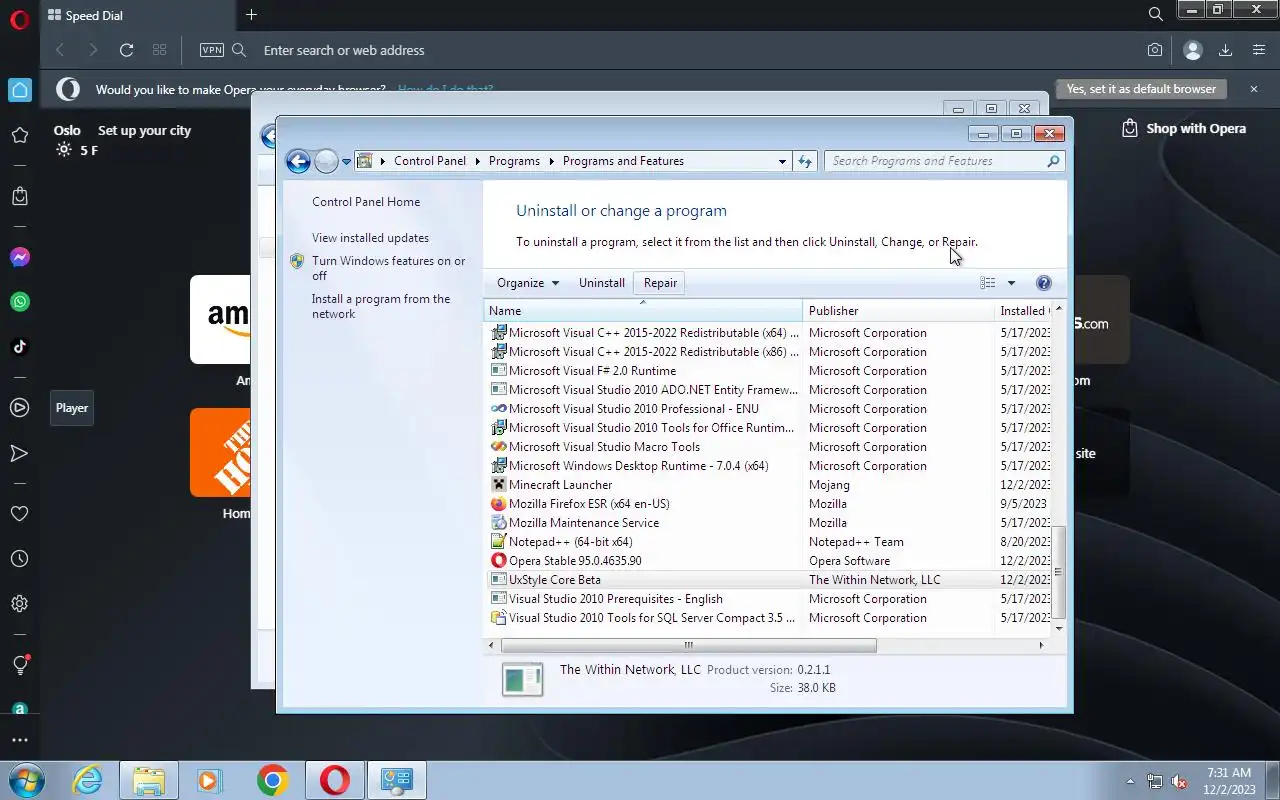Click Programs and Features breadcrumb
This screenshot has width=1280, height=800.
pos(623,161)
